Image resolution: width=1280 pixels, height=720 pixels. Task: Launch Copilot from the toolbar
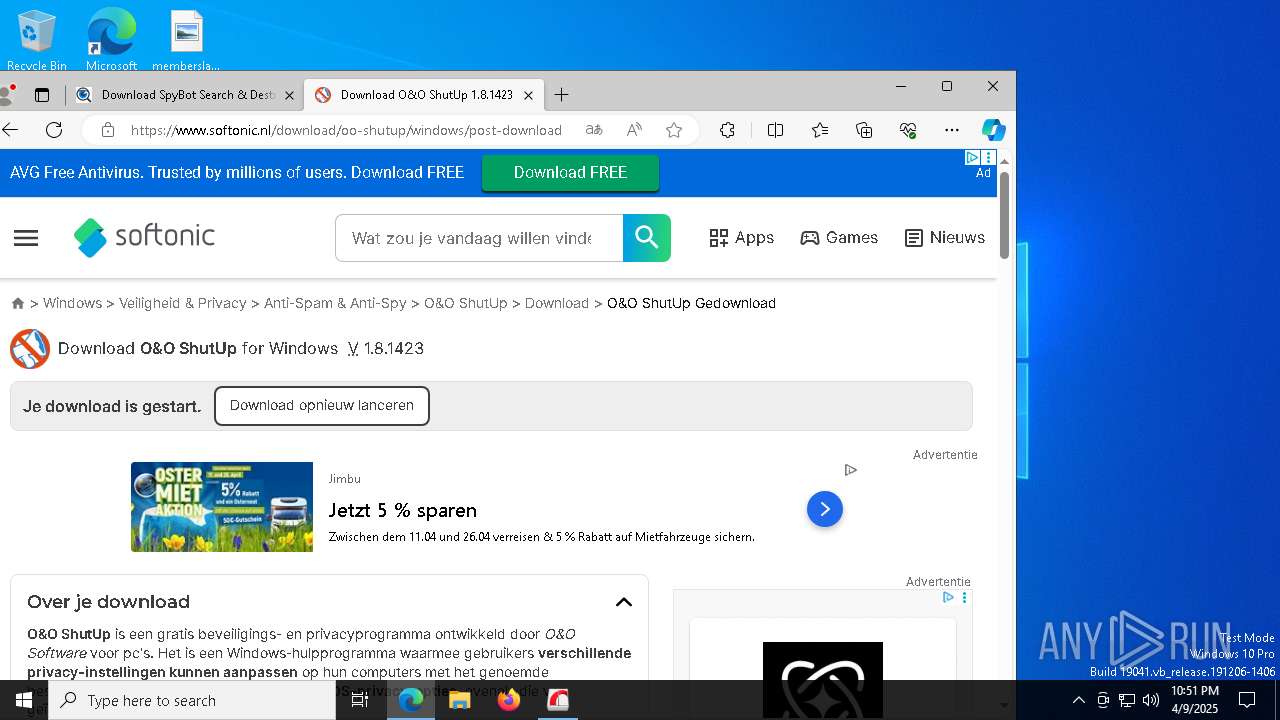tap(993, 130)
